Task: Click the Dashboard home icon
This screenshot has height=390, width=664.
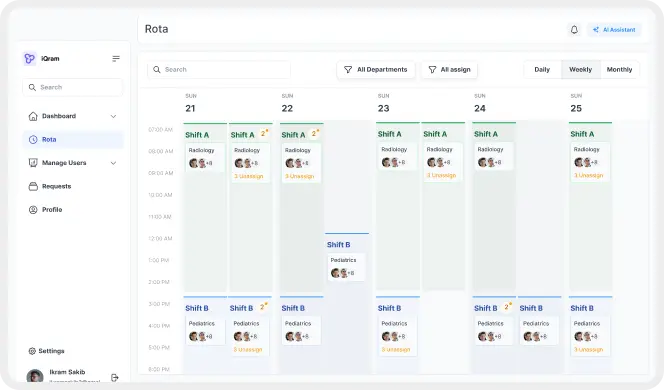Action: (33, 116)
